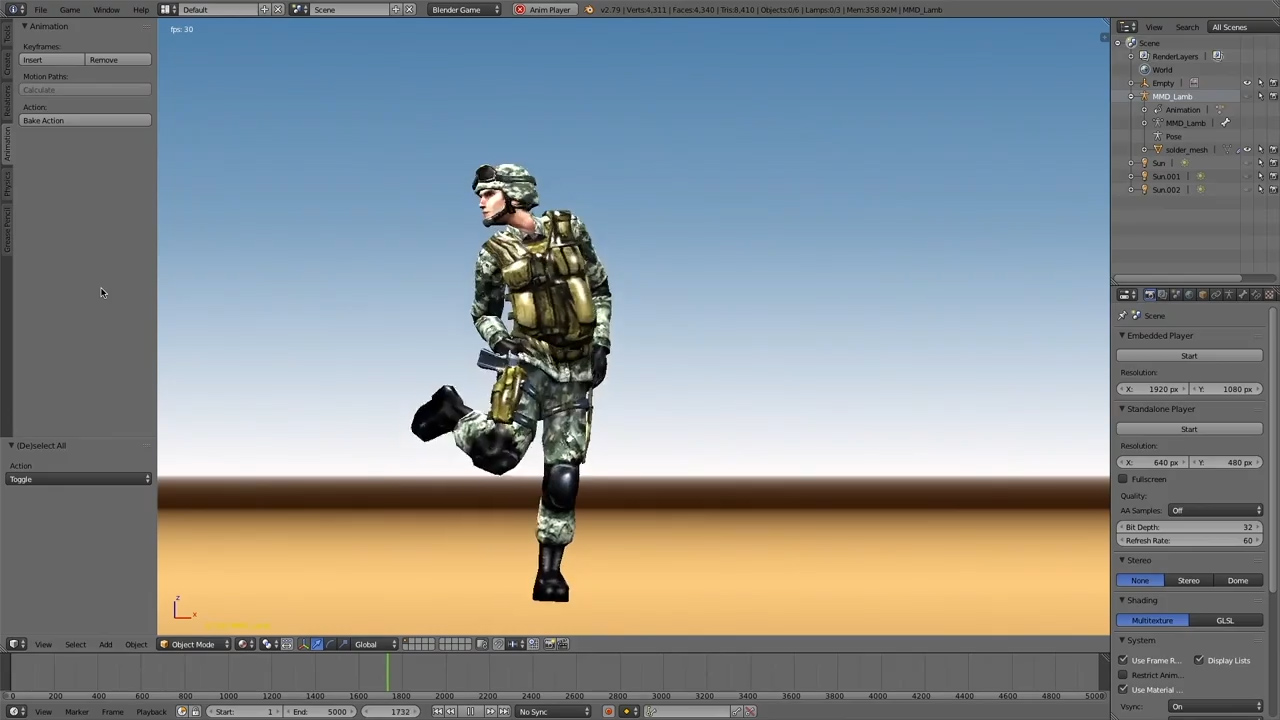Image resolution: width=1280 pixels, height=720 pixels.
Task: Start the Embedded Player
Action: [x=1189, y=356]
